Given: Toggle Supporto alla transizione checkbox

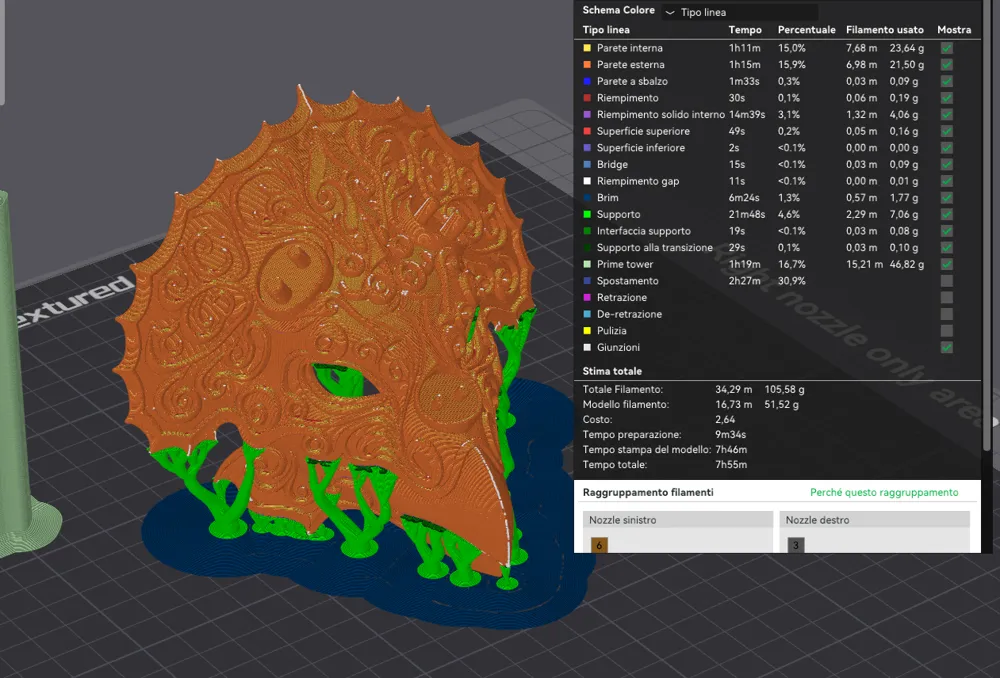Looking at the screenshot, I should 946,247.
